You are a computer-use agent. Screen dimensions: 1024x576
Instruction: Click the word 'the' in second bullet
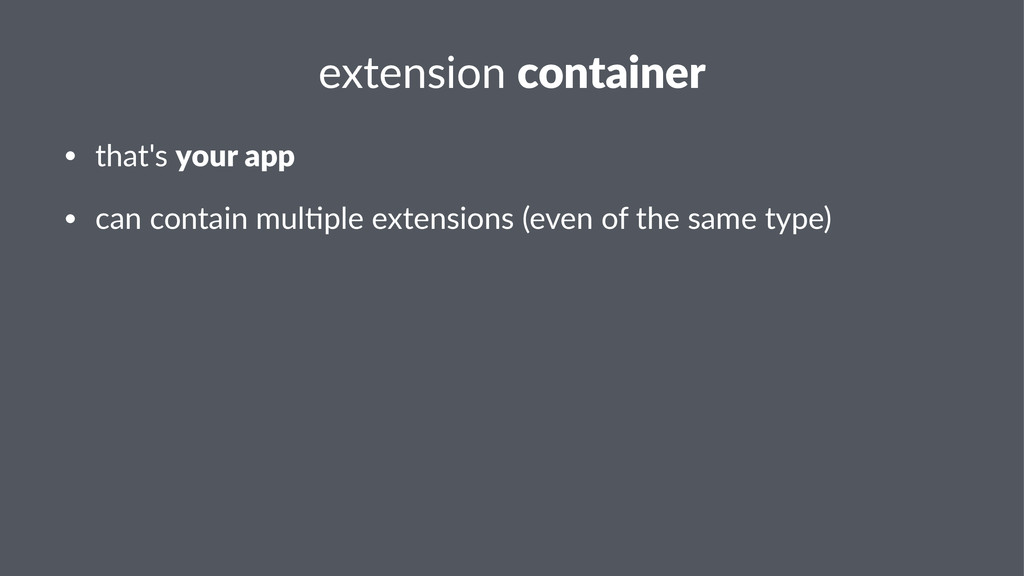pyautogui.click(x=657, y=219)
